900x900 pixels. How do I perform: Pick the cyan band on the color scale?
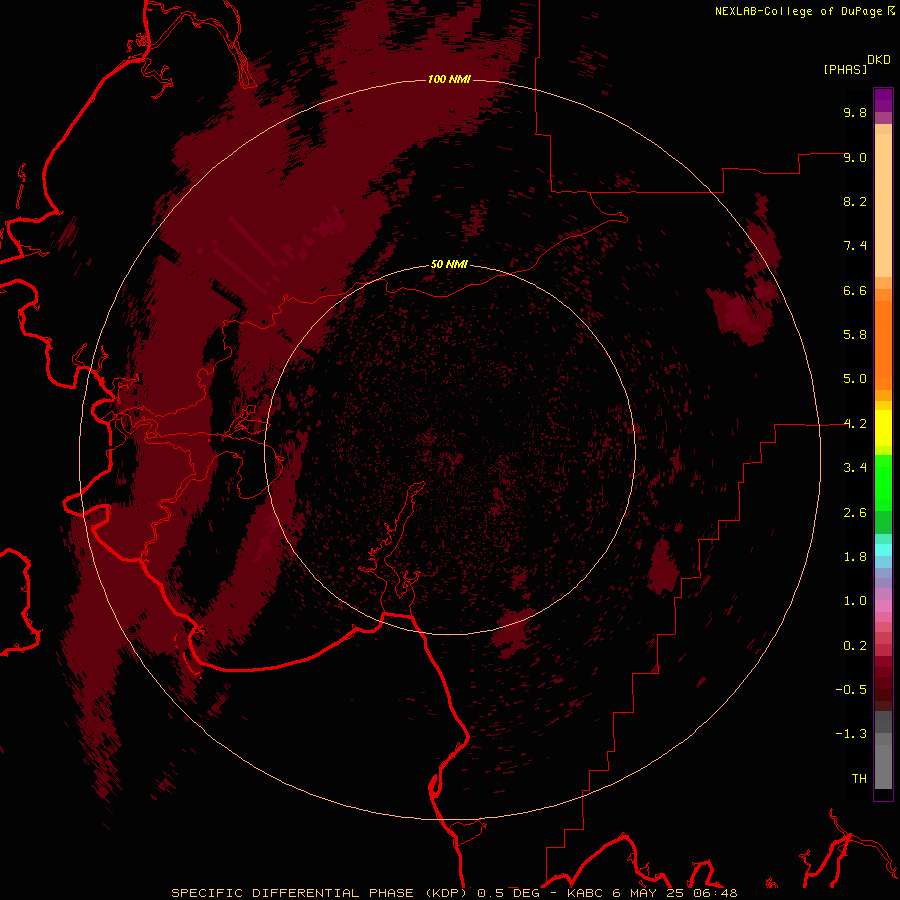pos(883,550)
